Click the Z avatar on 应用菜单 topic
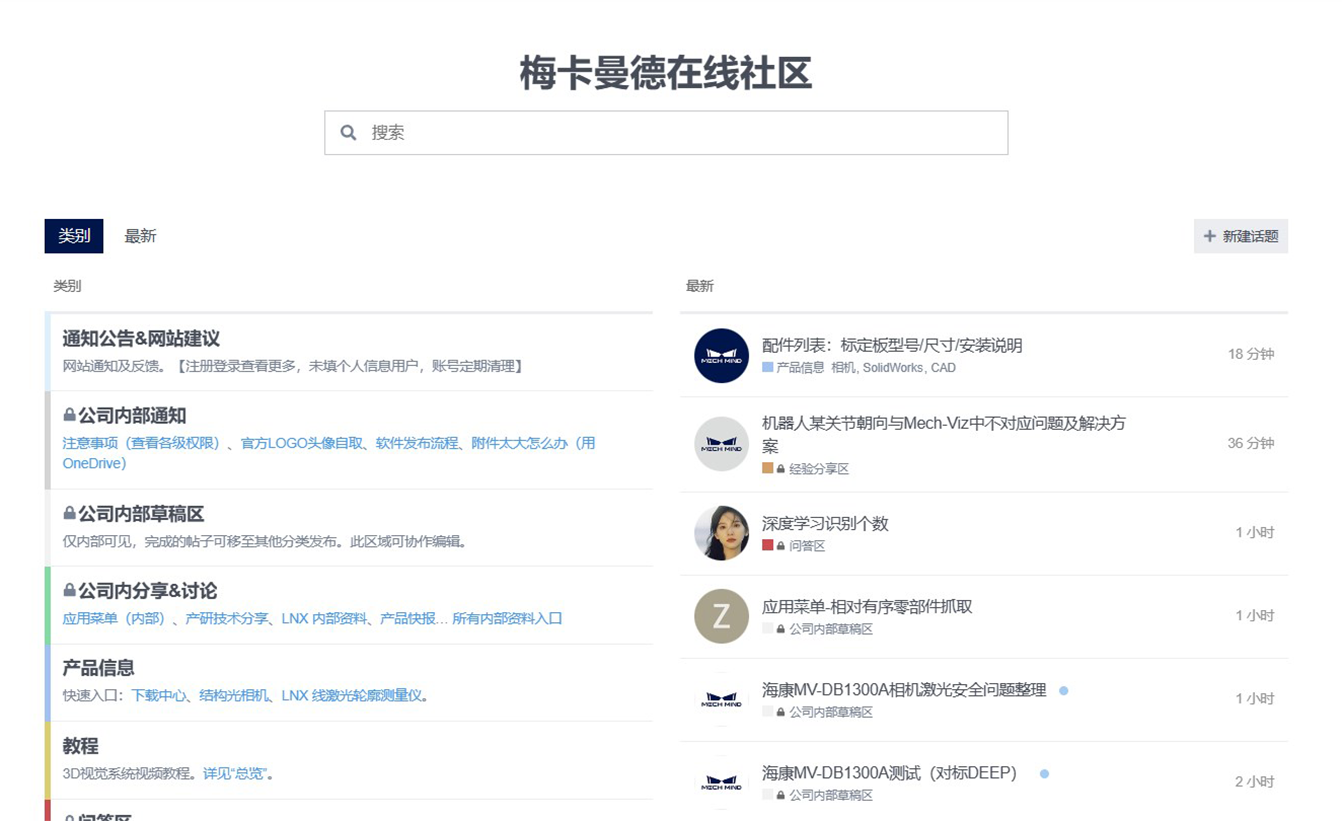1342x821 pixels. click(720, 616)
